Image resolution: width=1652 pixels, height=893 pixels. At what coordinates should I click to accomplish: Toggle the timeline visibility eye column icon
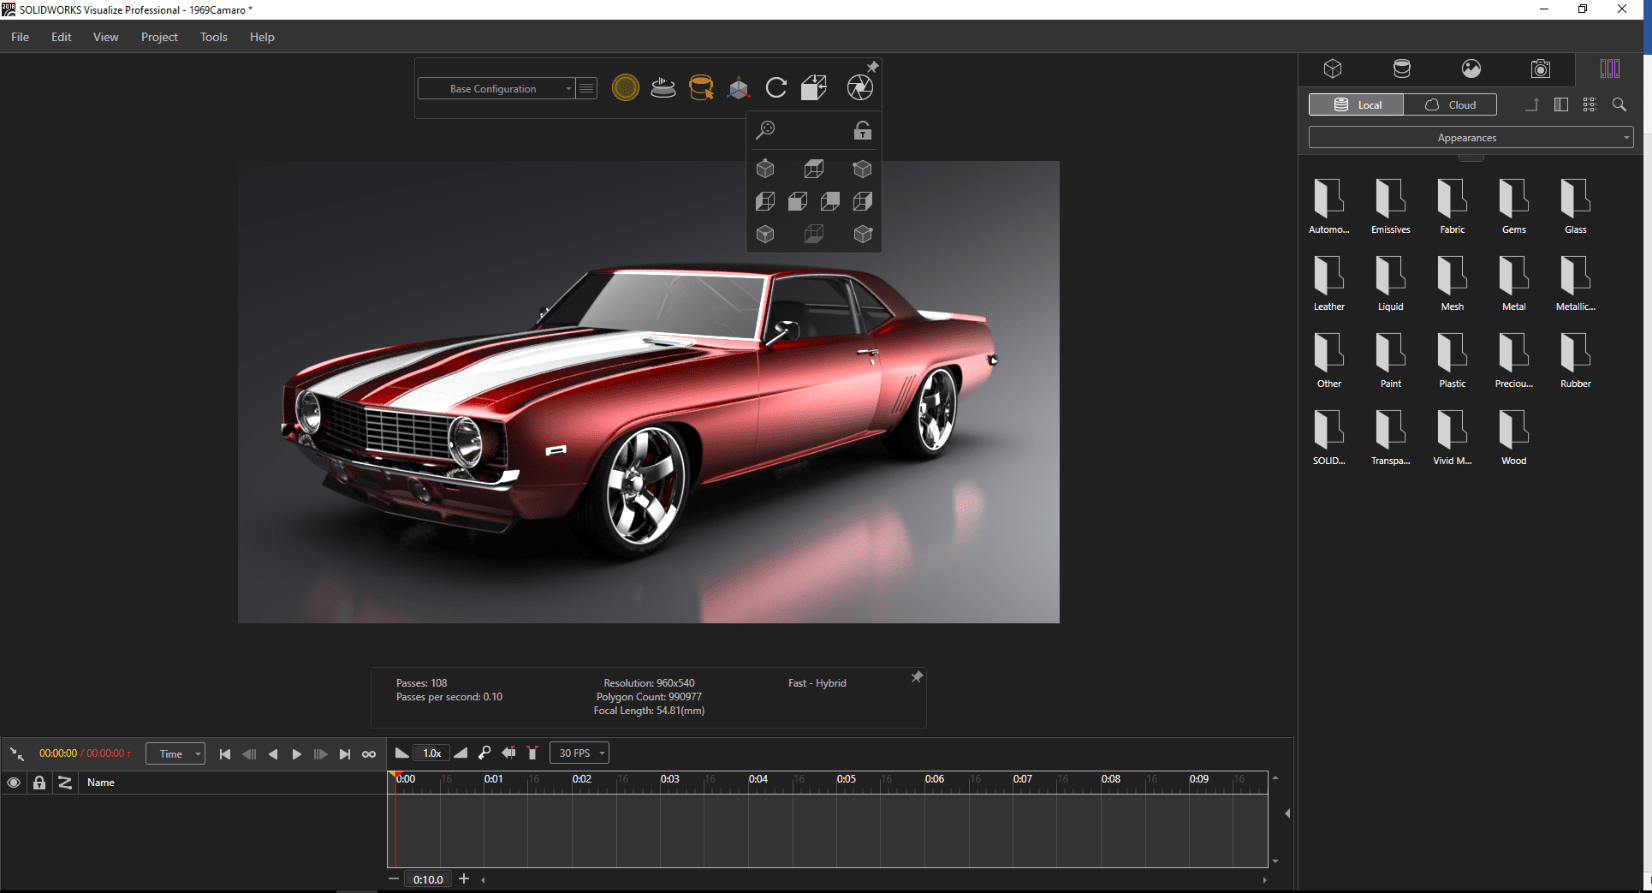click(14, 782)
